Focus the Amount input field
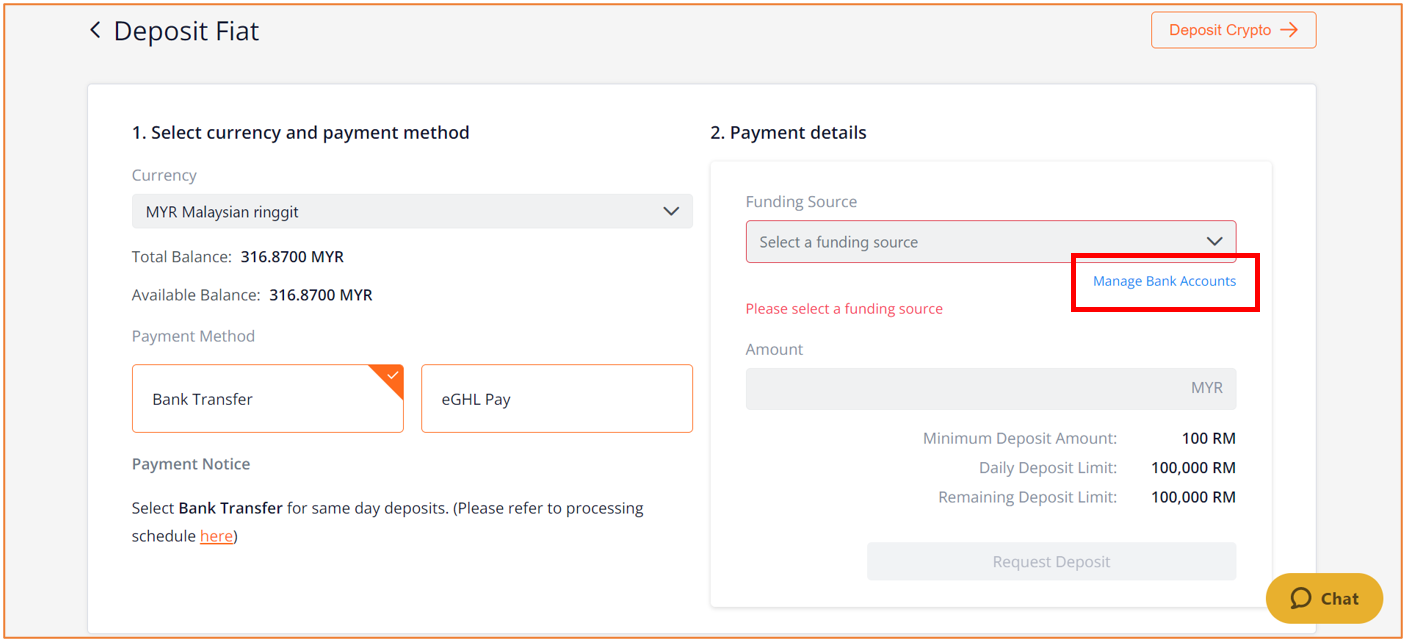 tap(991, 388)
